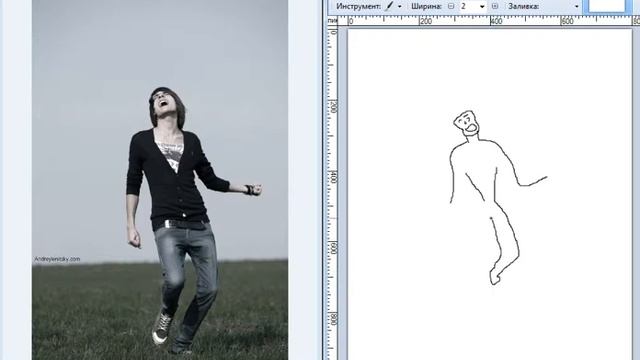Click the reference photo of the man
Screen dimensions: 640x360
click(x=160, y=180)
